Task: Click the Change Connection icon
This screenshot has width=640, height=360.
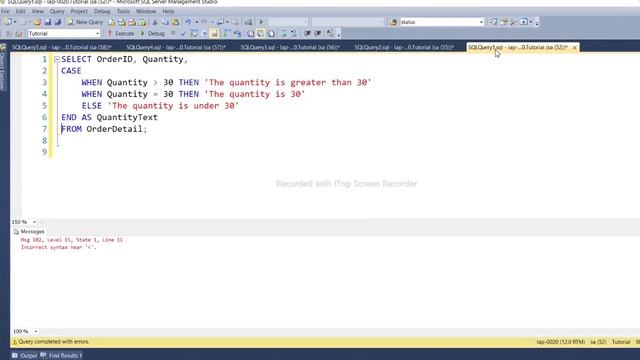Action: click(19, 33)
